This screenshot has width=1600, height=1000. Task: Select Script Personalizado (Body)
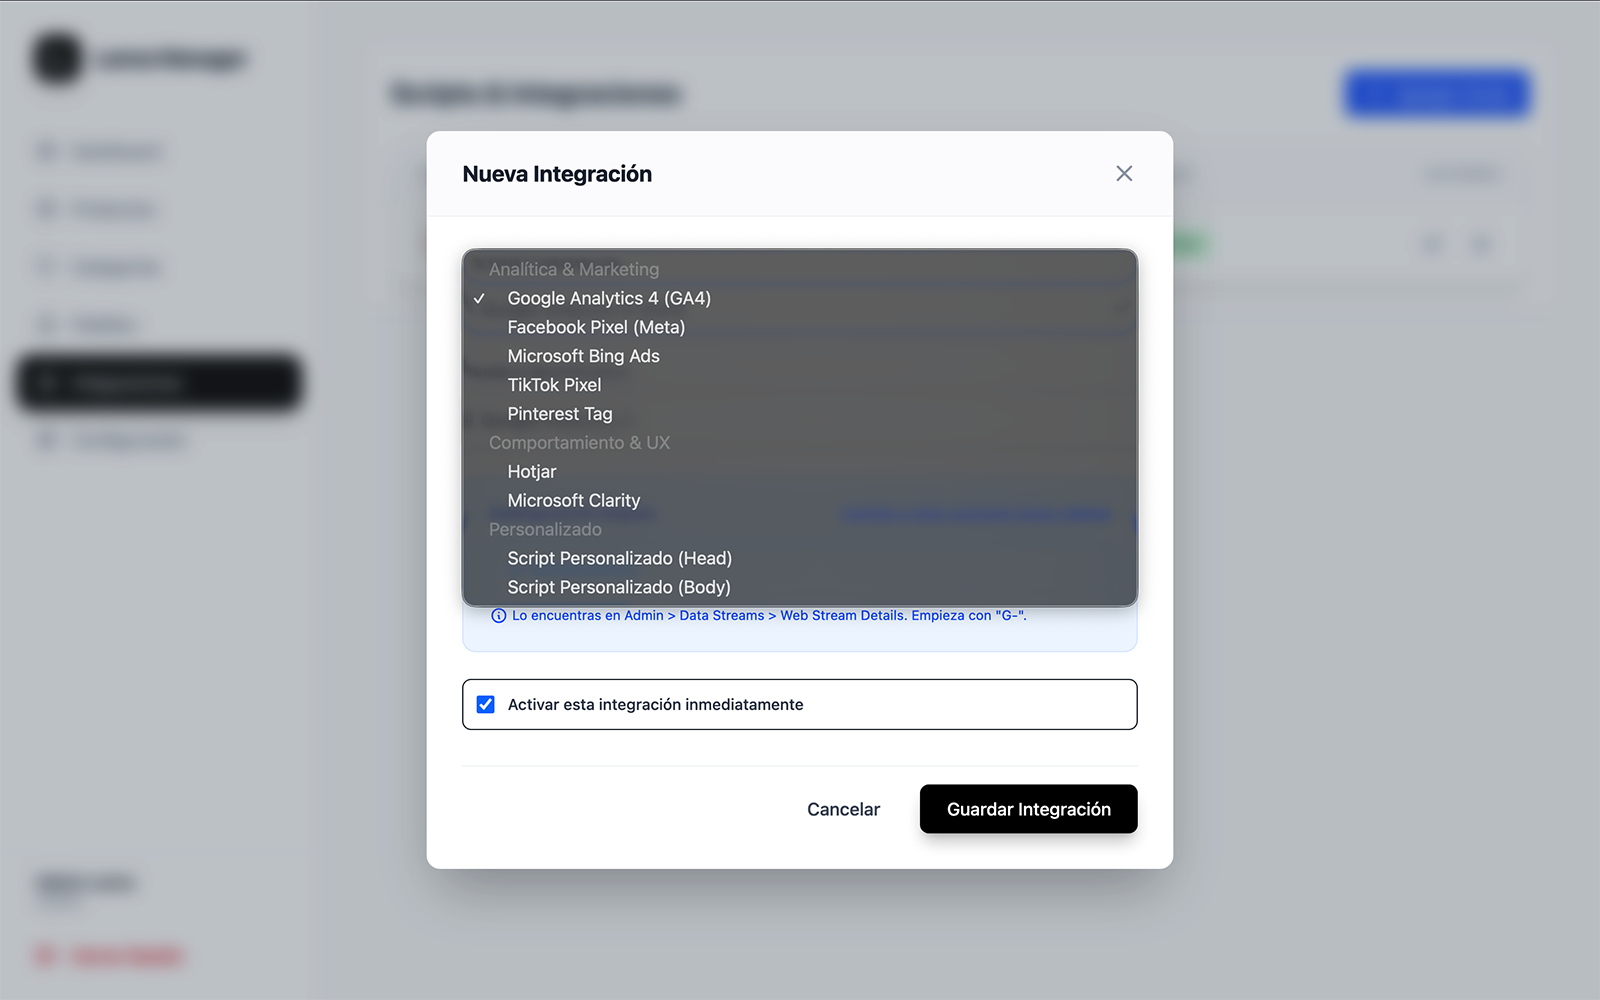pos(618,588)
